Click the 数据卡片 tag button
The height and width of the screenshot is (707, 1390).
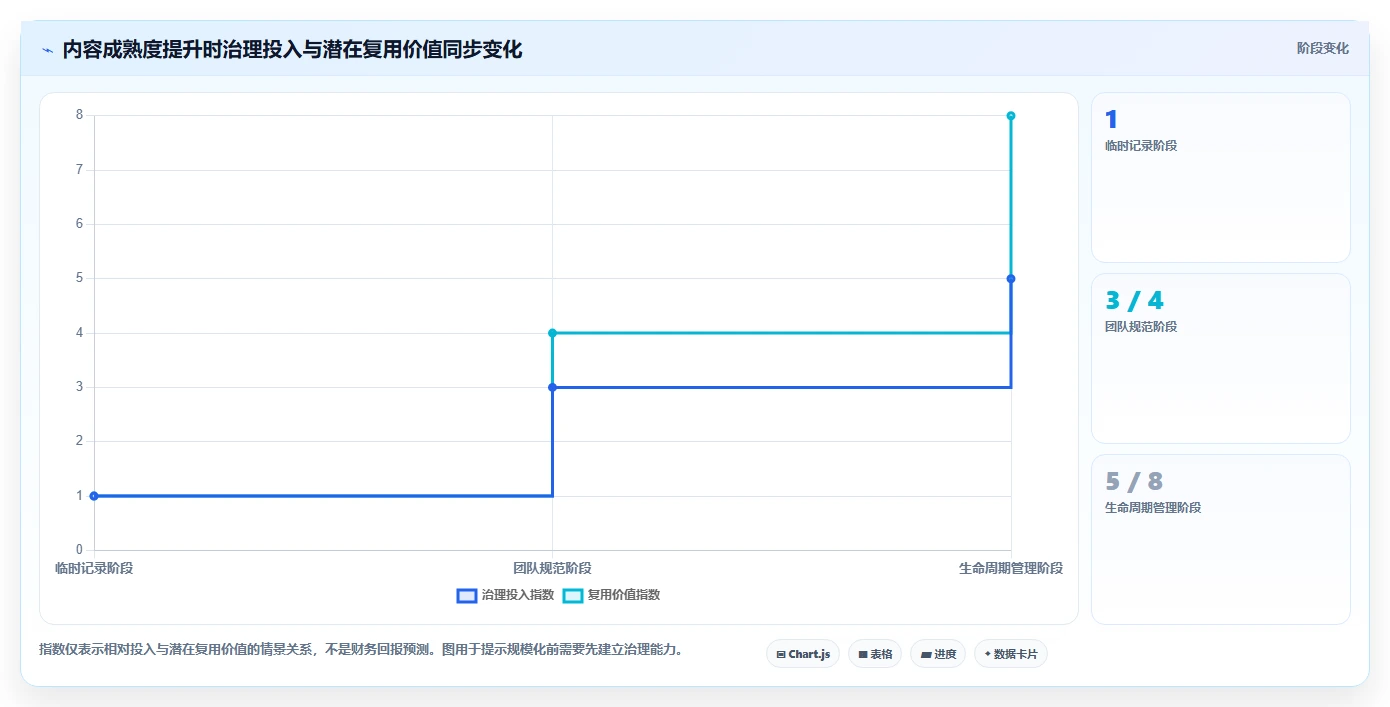(x=1011, y=654)
